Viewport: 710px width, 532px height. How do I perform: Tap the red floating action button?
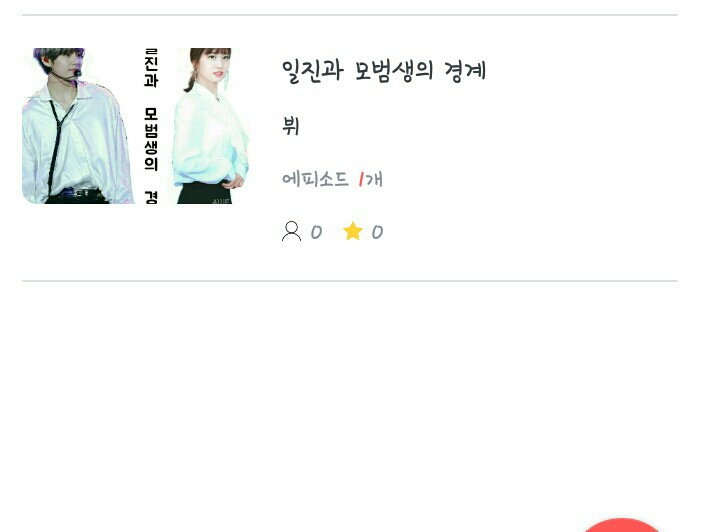click(x=621, y=525)
